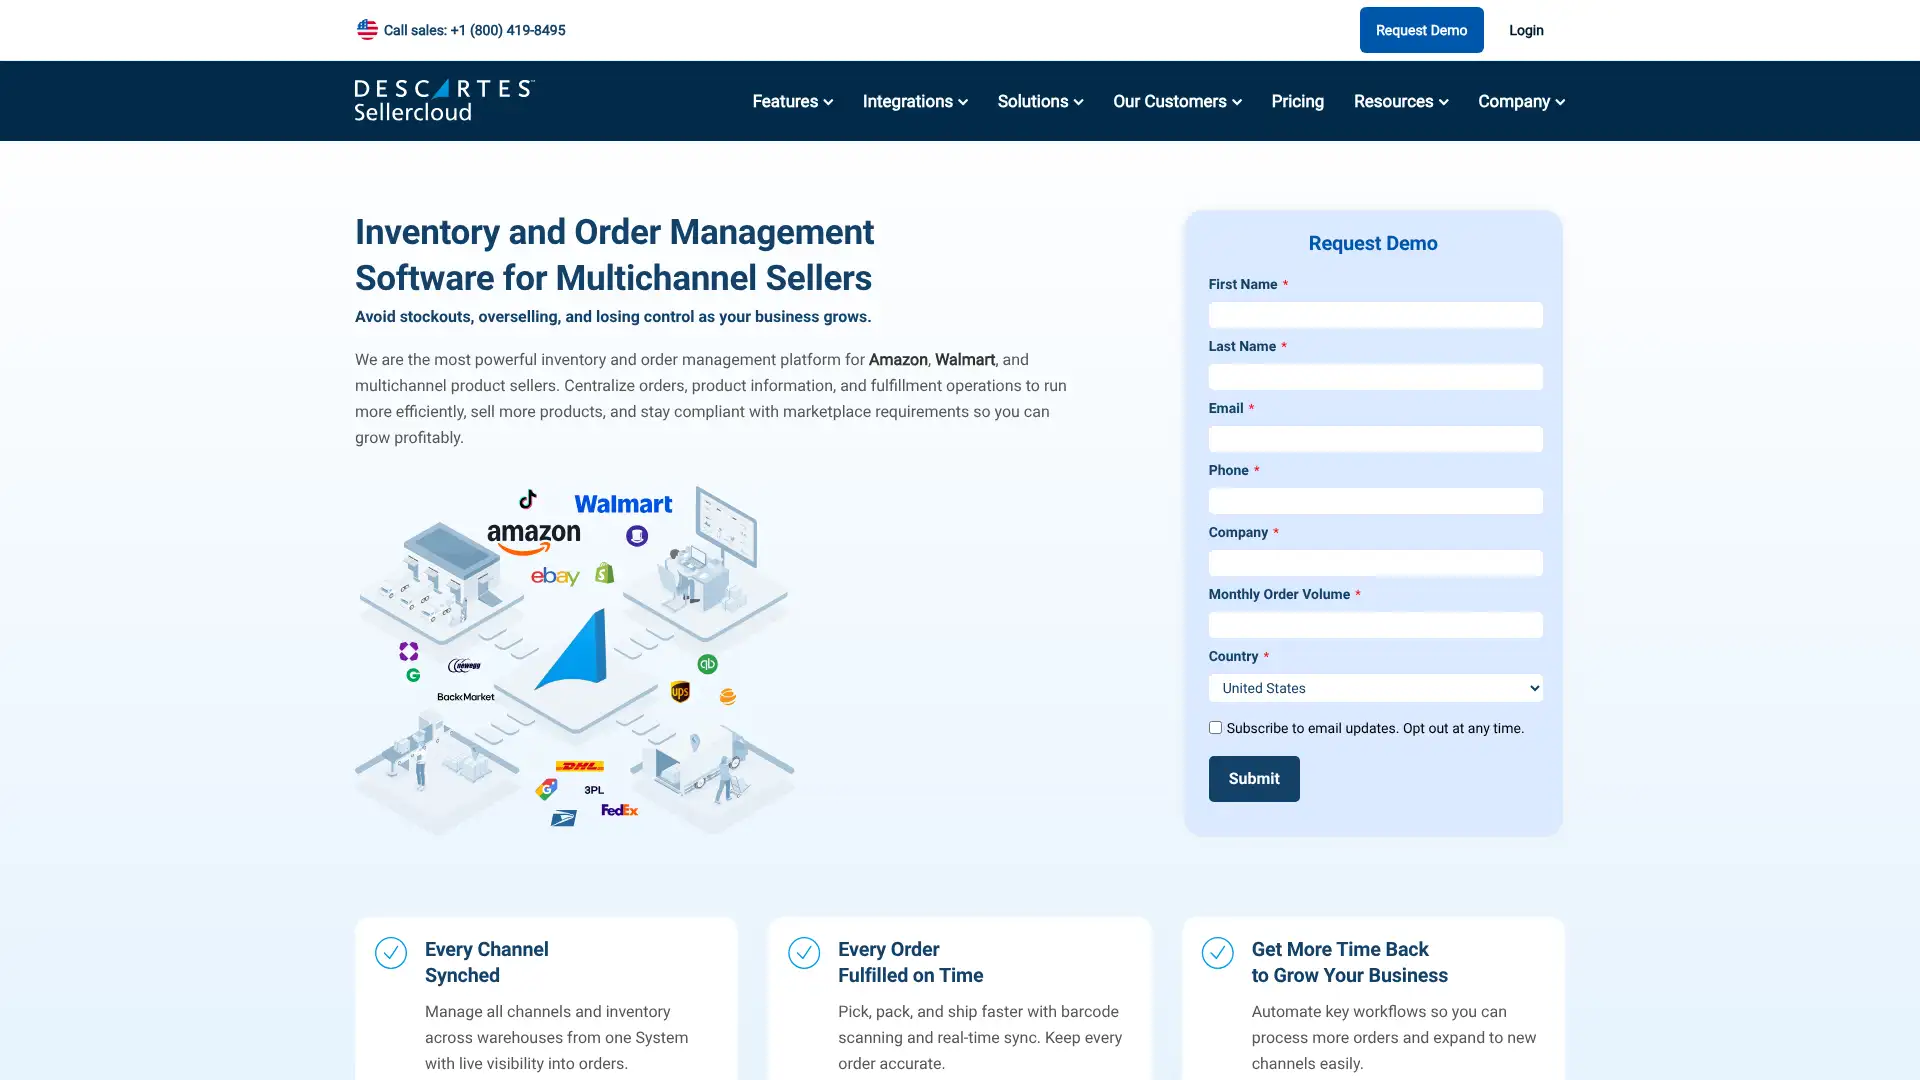Click the top Request Demo button

(x=1421, y=30)
